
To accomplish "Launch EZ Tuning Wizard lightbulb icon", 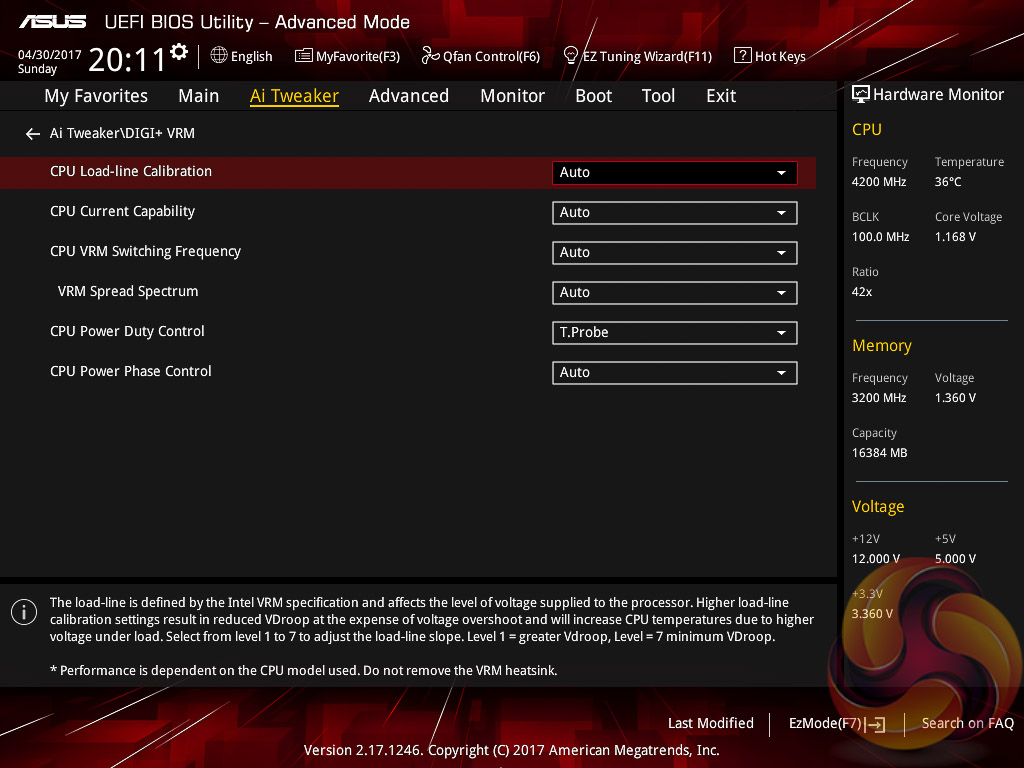I will (571, 56).
